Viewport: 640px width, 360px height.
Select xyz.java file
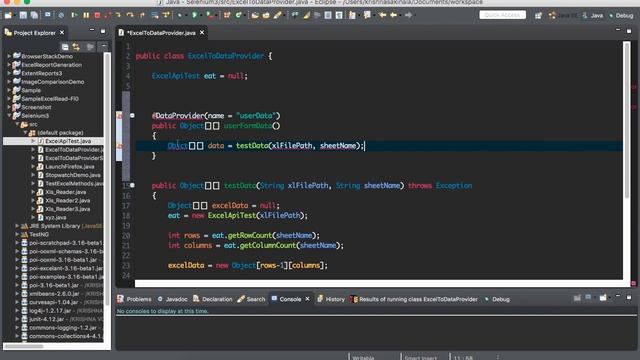(56, 218)
